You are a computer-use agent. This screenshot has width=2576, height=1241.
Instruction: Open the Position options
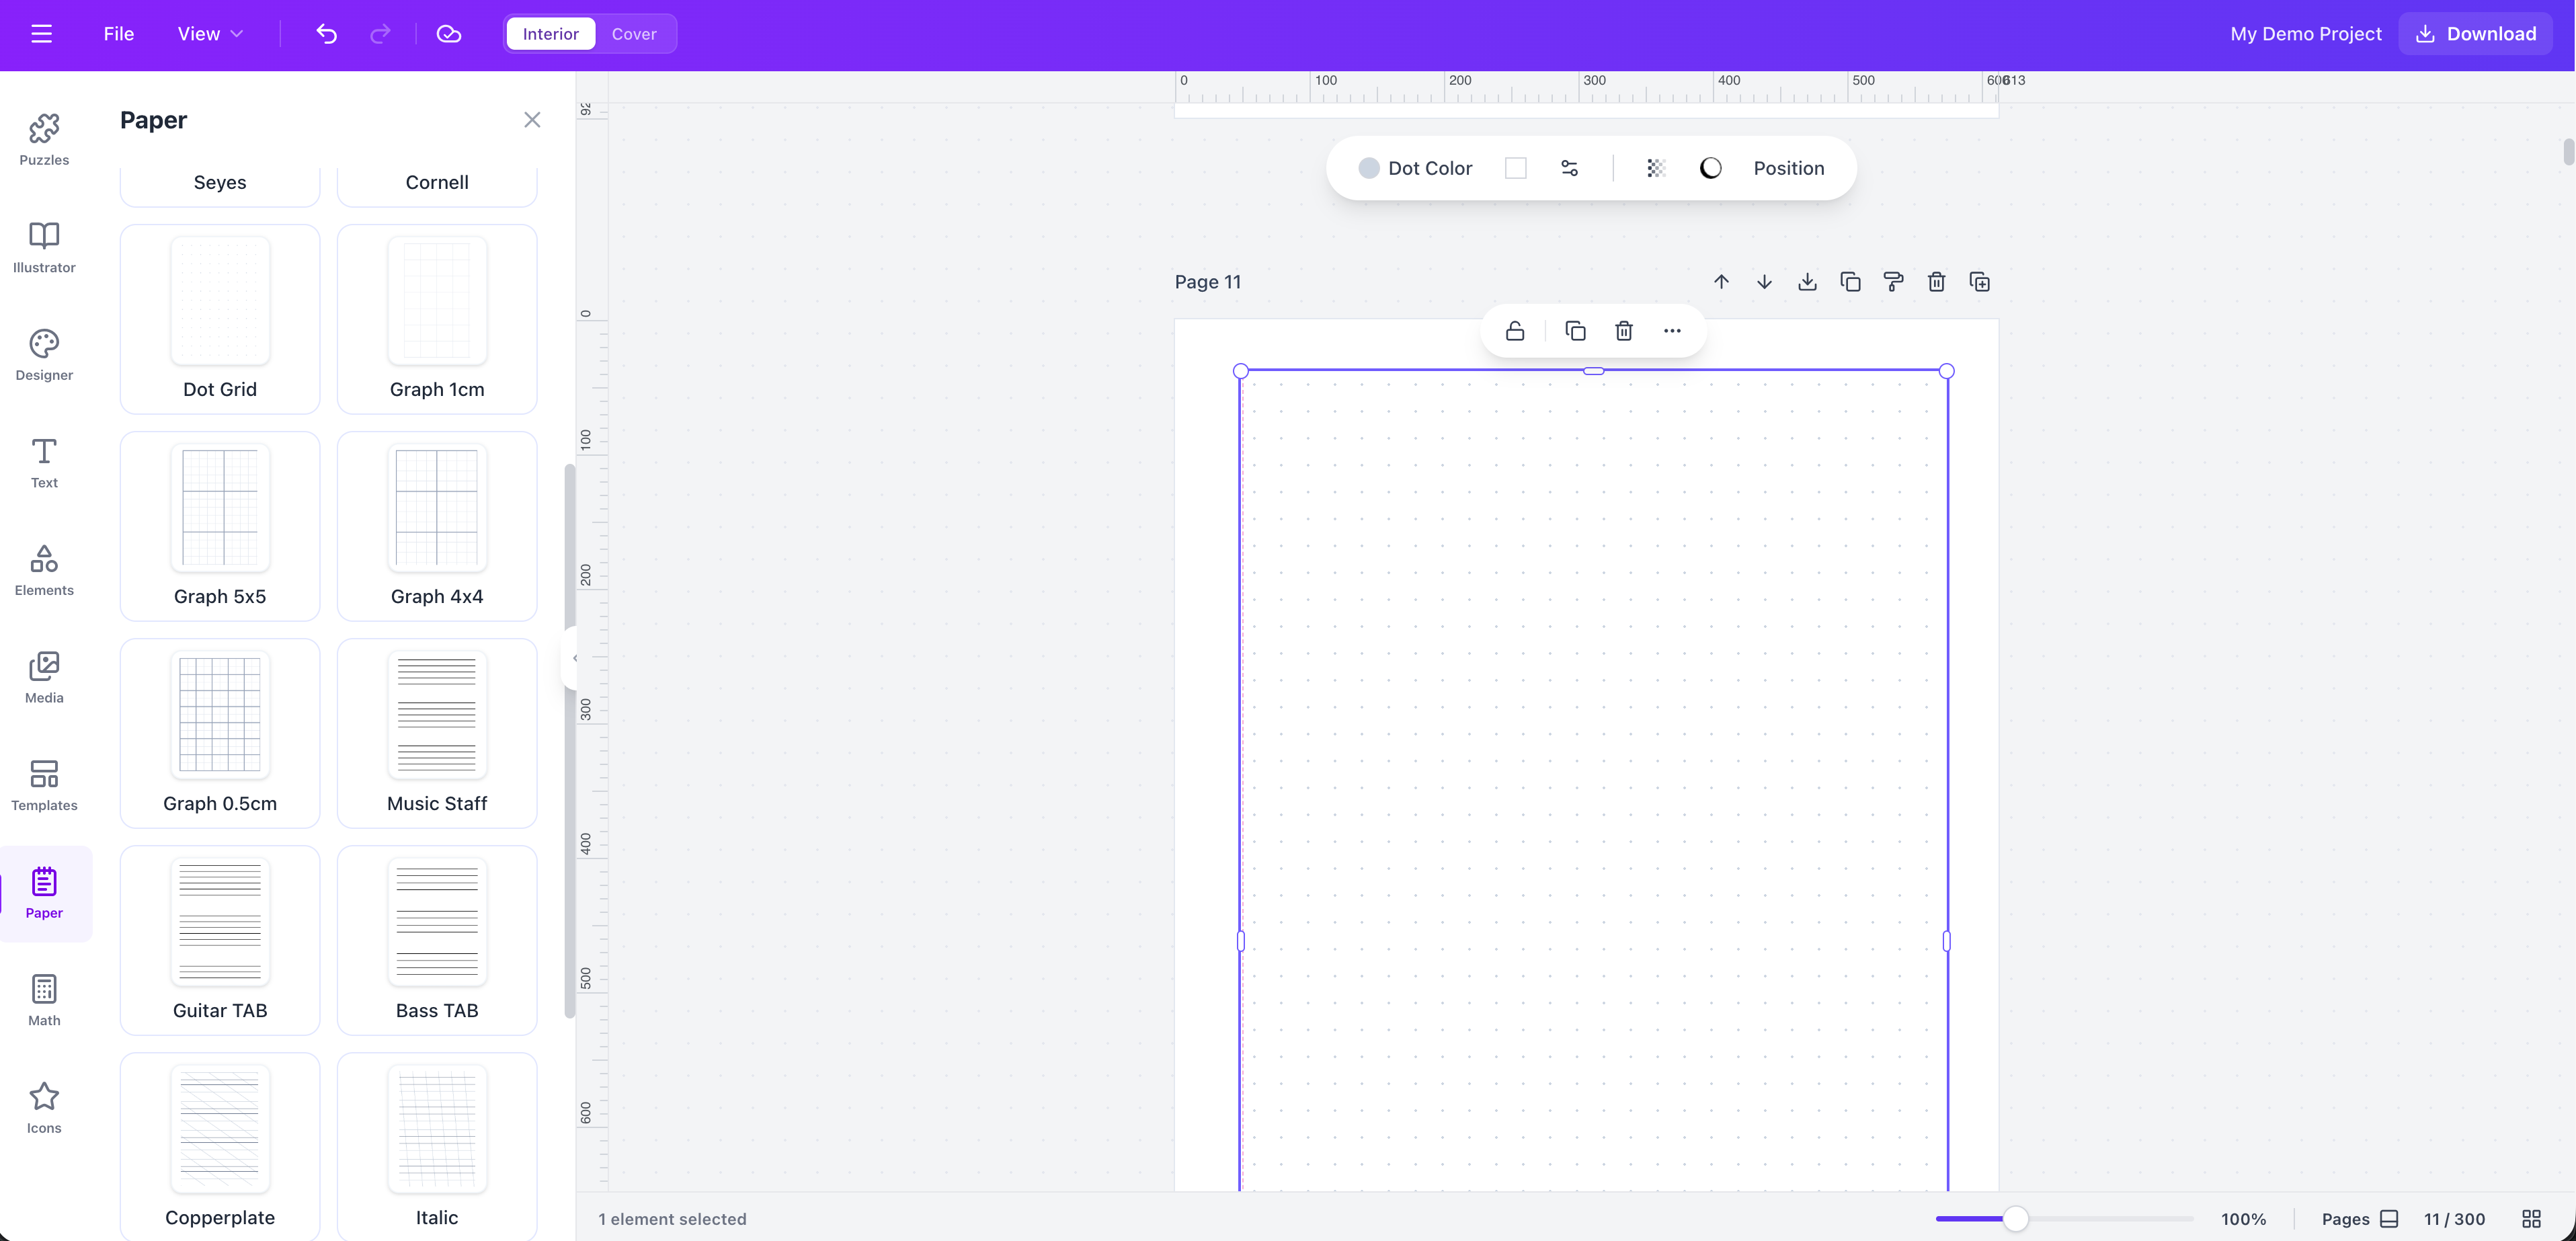tap(1789, 168)
